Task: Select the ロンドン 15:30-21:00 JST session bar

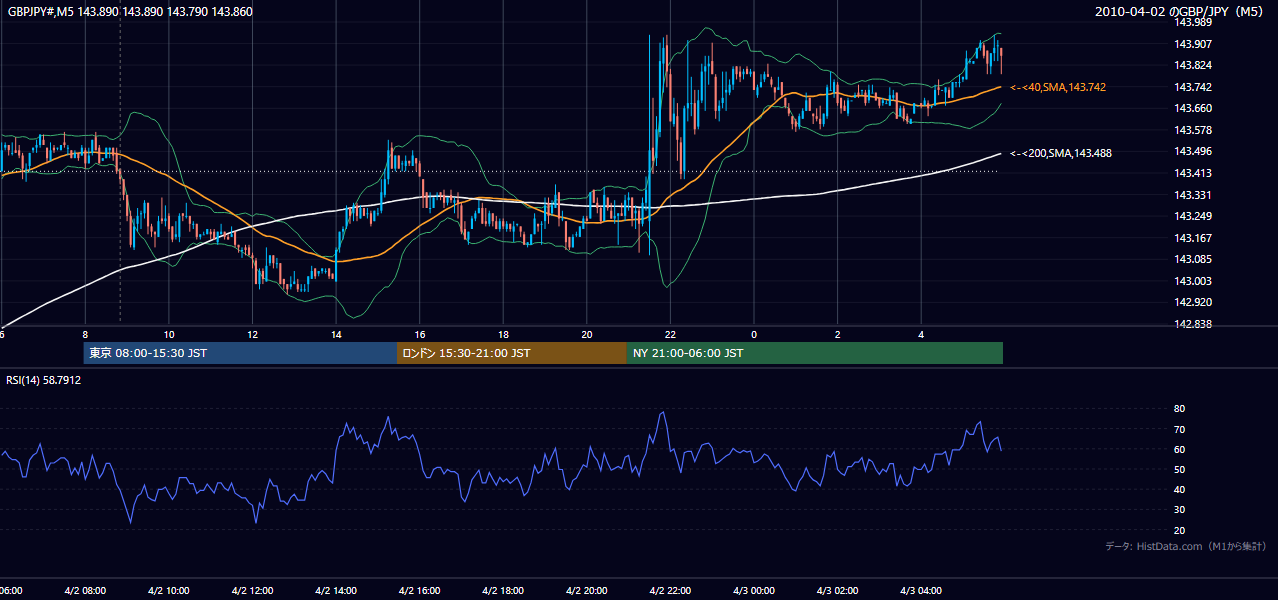Action: pyautogui.click(x=512, y=353)
